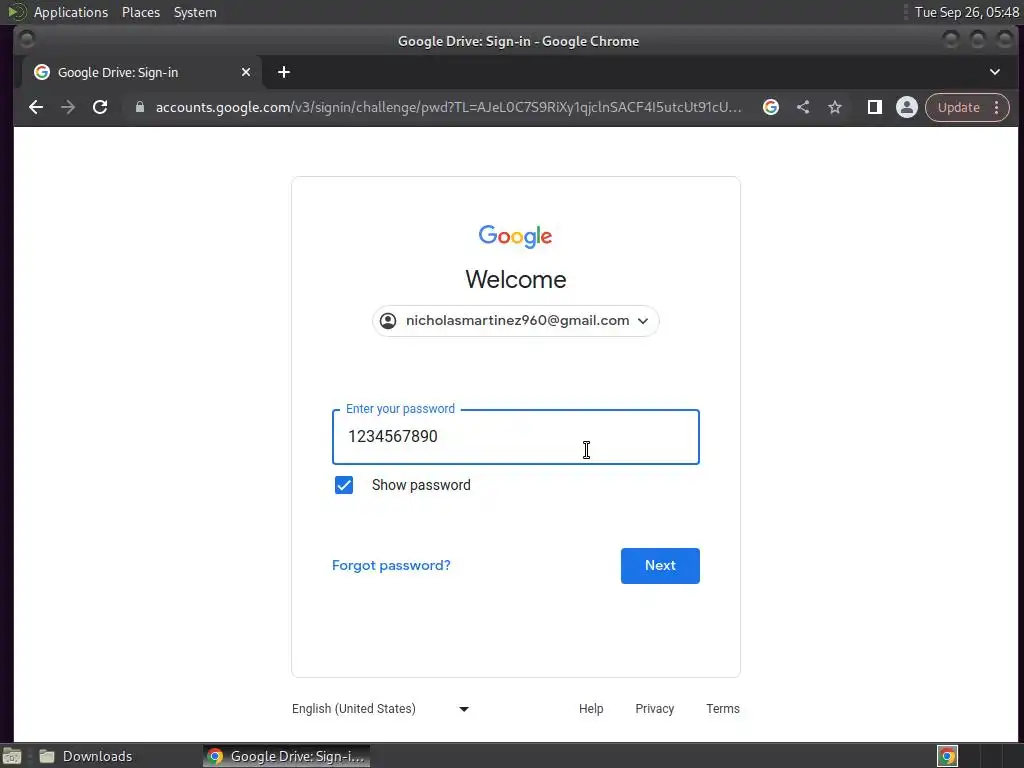Open the Terms link
This screenshot has height=768, width=1024.
click(723, 709)
